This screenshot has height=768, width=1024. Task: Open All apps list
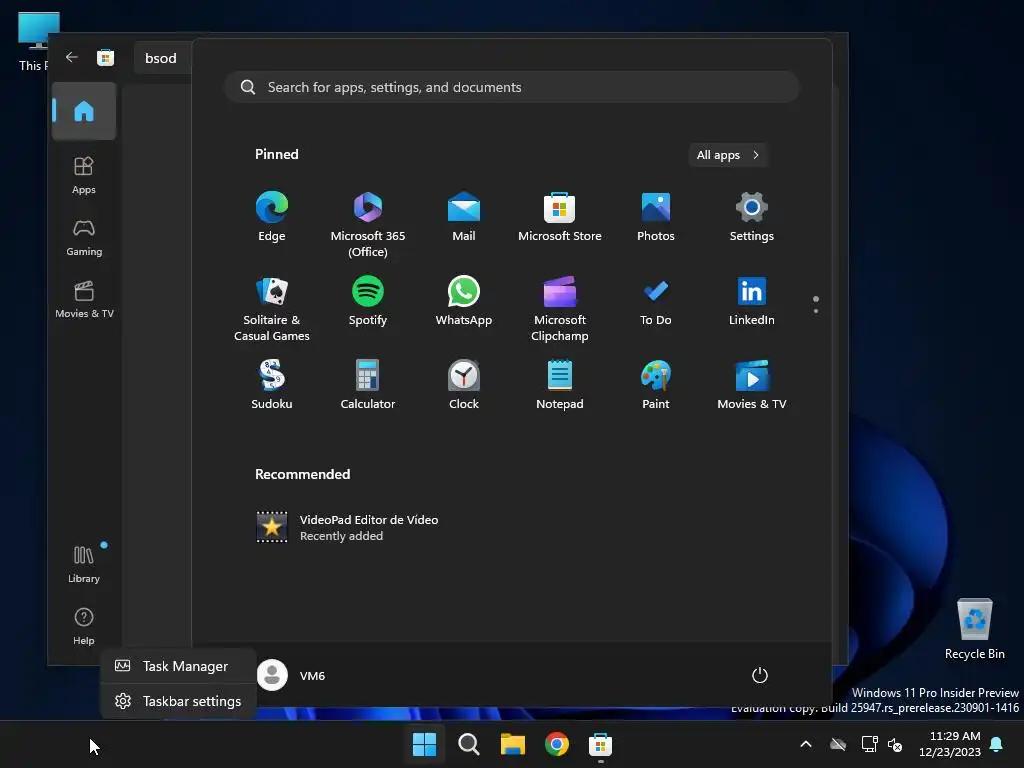(728, 155)
